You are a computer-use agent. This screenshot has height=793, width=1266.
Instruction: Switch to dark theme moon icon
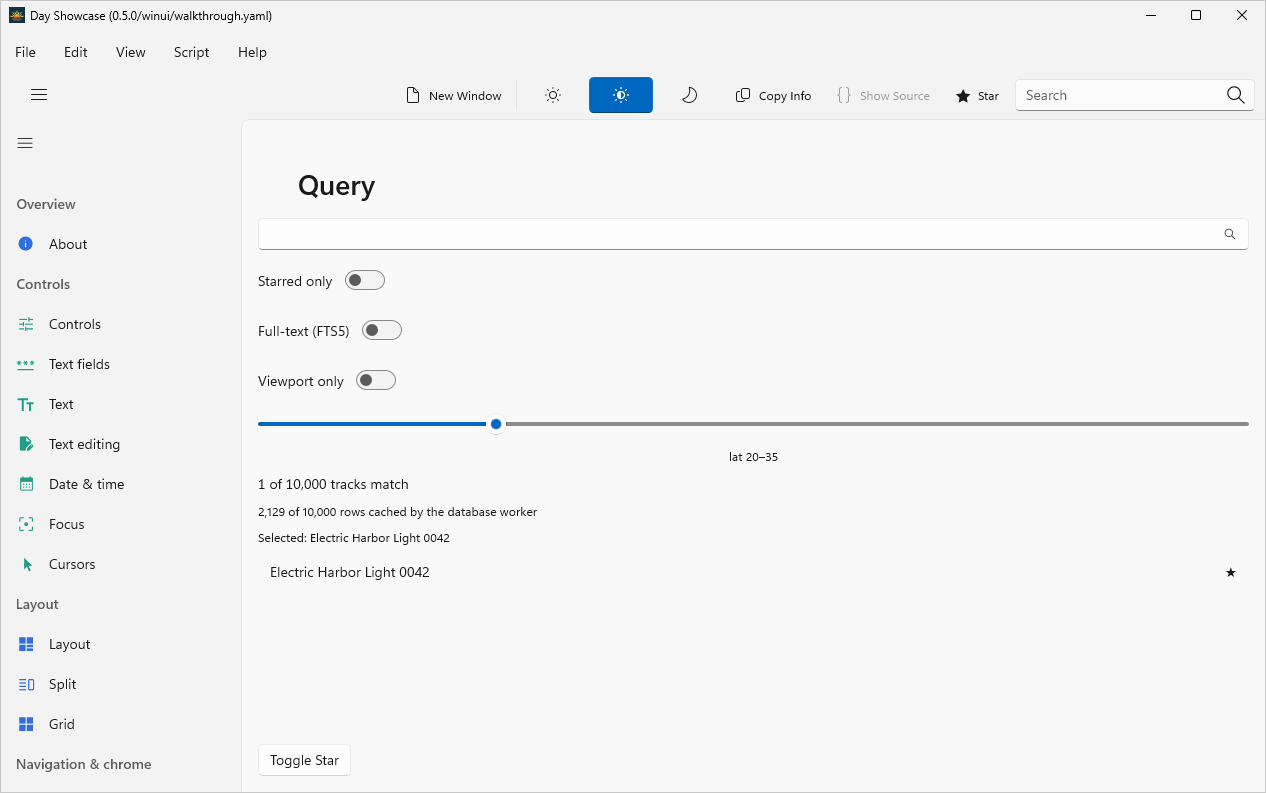(x=689, y=95)
